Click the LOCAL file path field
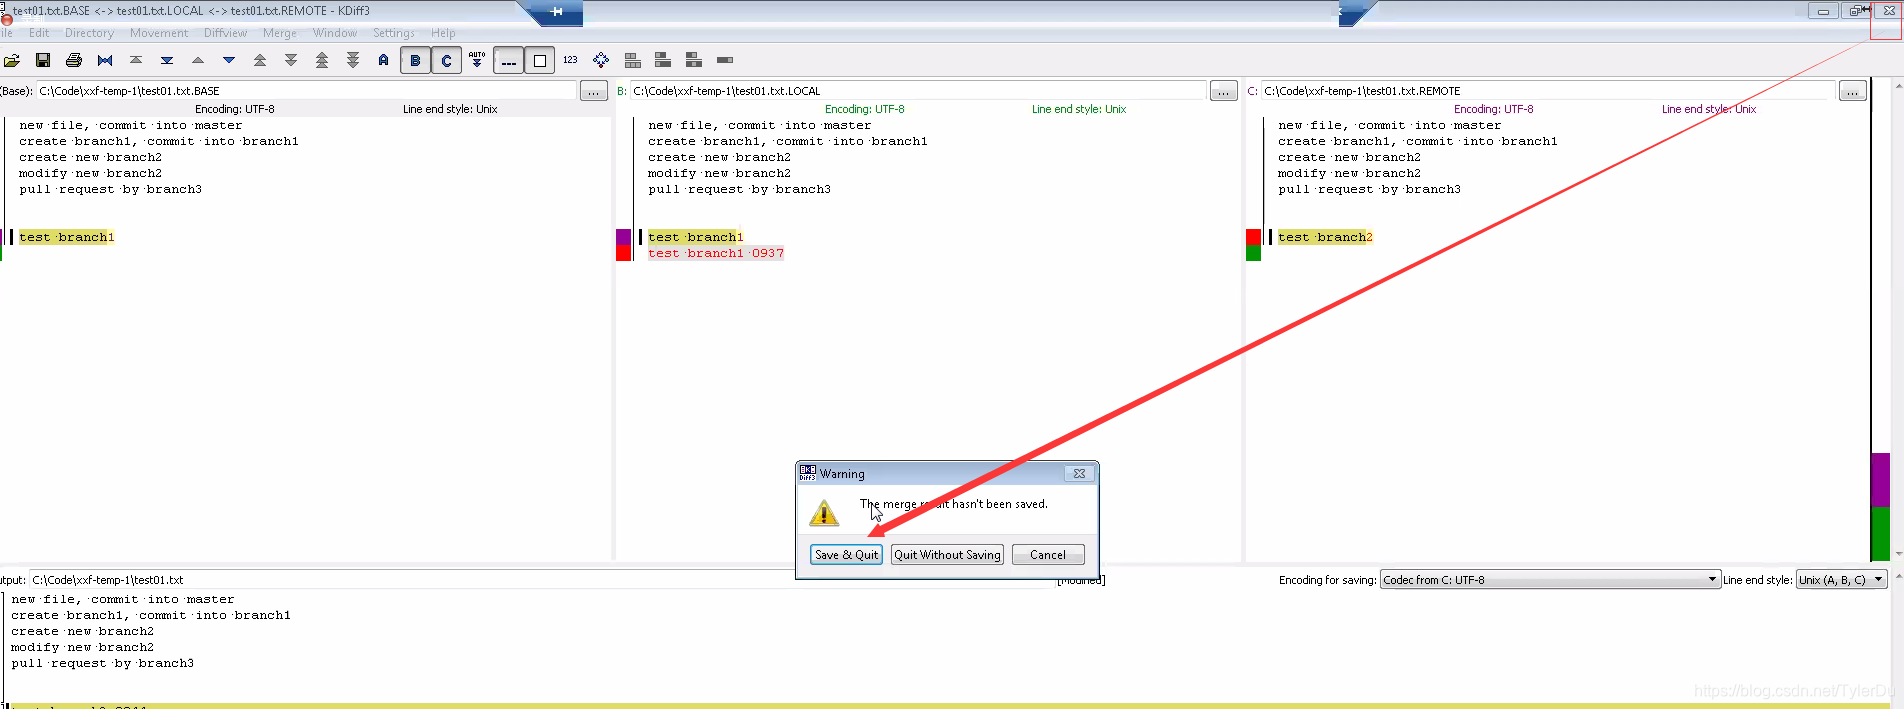 tap(918, 91)
